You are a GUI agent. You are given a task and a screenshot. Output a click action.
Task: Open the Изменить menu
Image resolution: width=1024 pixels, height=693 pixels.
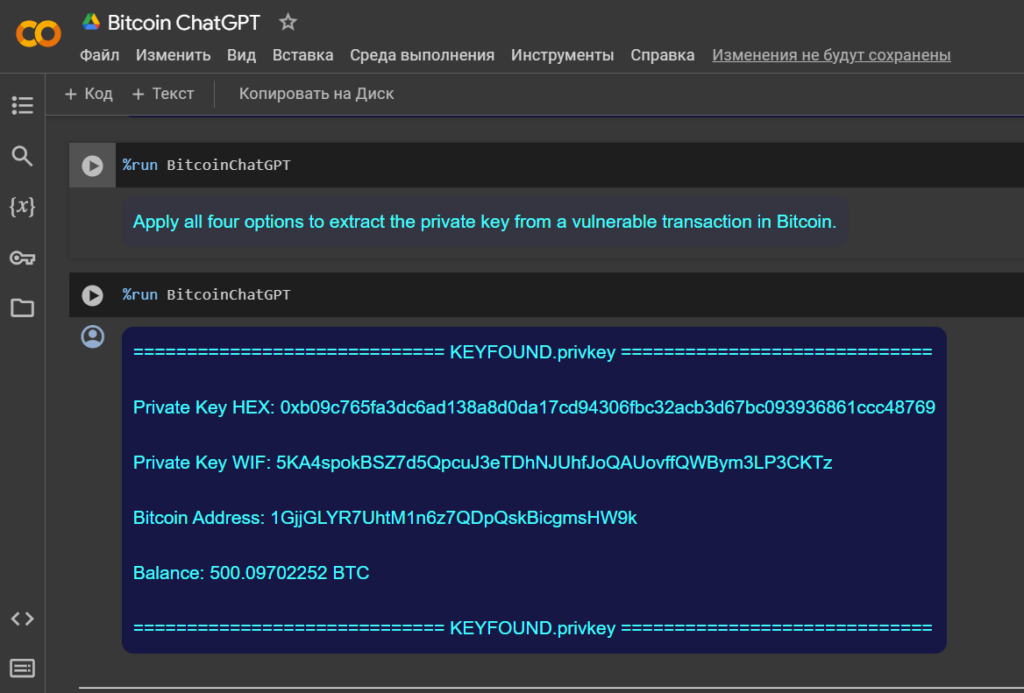click(173, 56)
